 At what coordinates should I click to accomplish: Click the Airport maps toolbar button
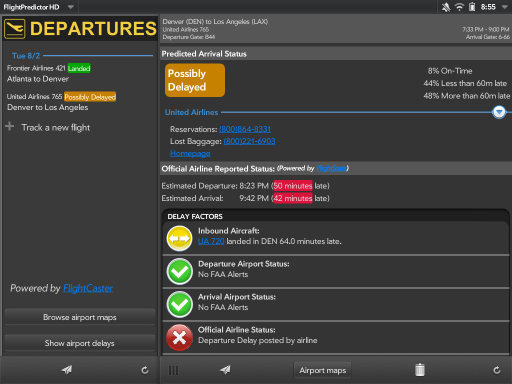[323, 370]
